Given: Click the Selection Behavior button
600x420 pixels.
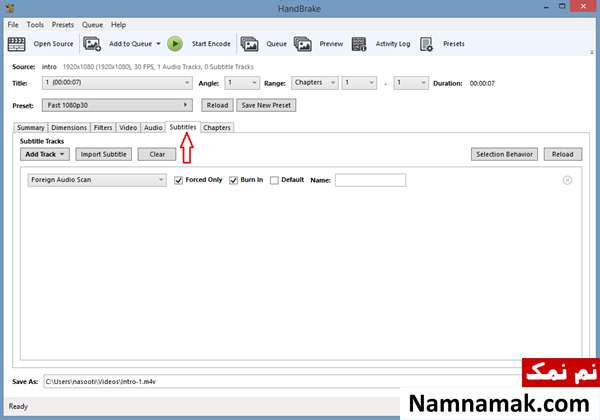Looking at the screenshot, I should coord(504,154).
